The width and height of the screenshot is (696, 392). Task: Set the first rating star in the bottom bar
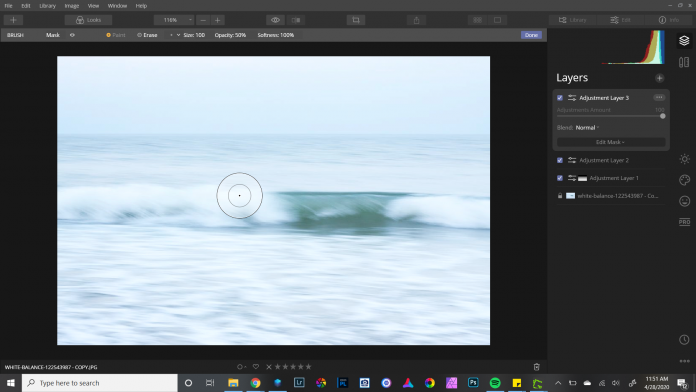click(278, 367)
